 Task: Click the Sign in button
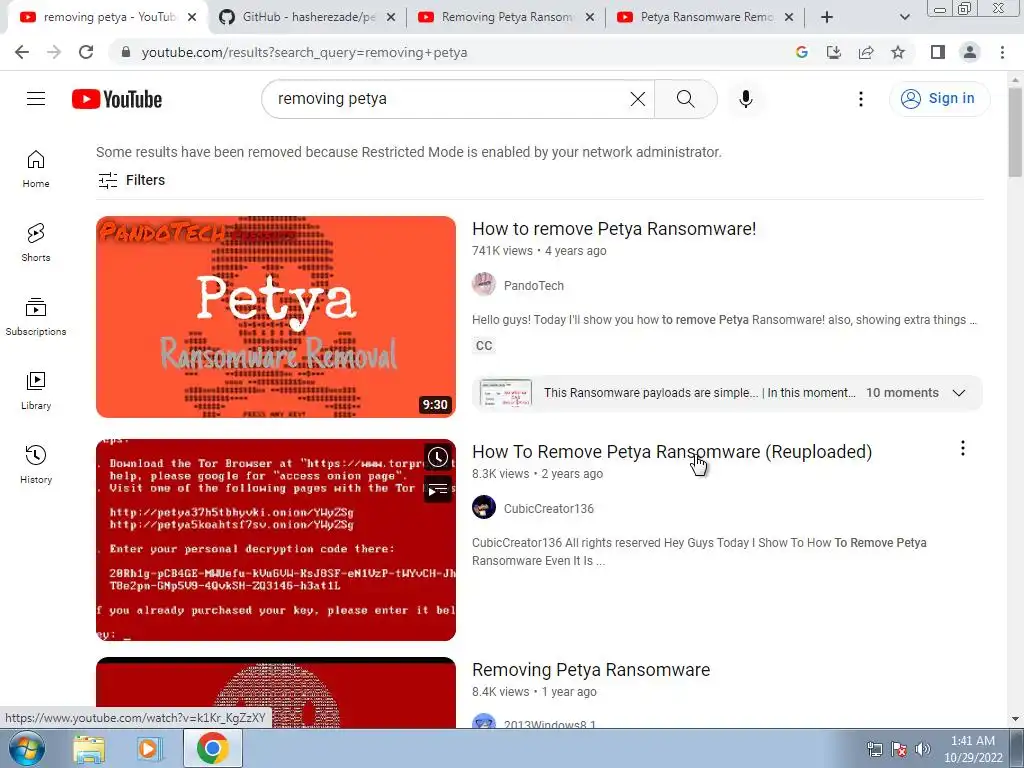click(x=938, y=99)
